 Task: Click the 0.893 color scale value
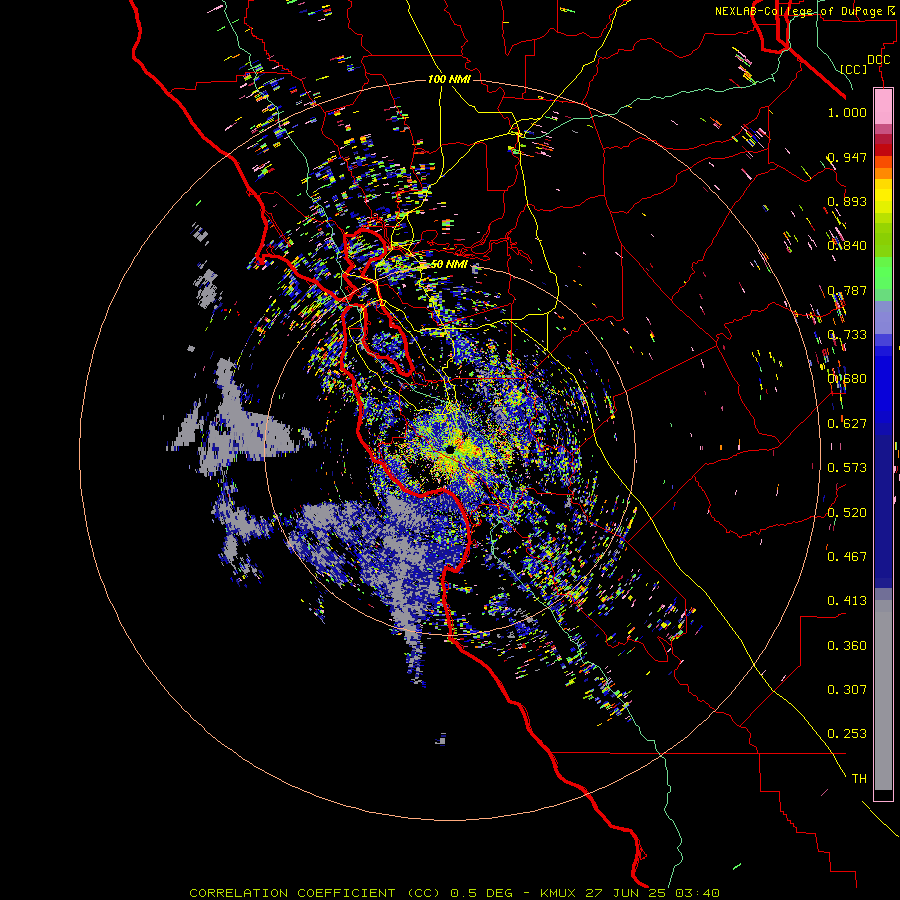[x=847, y=201]
